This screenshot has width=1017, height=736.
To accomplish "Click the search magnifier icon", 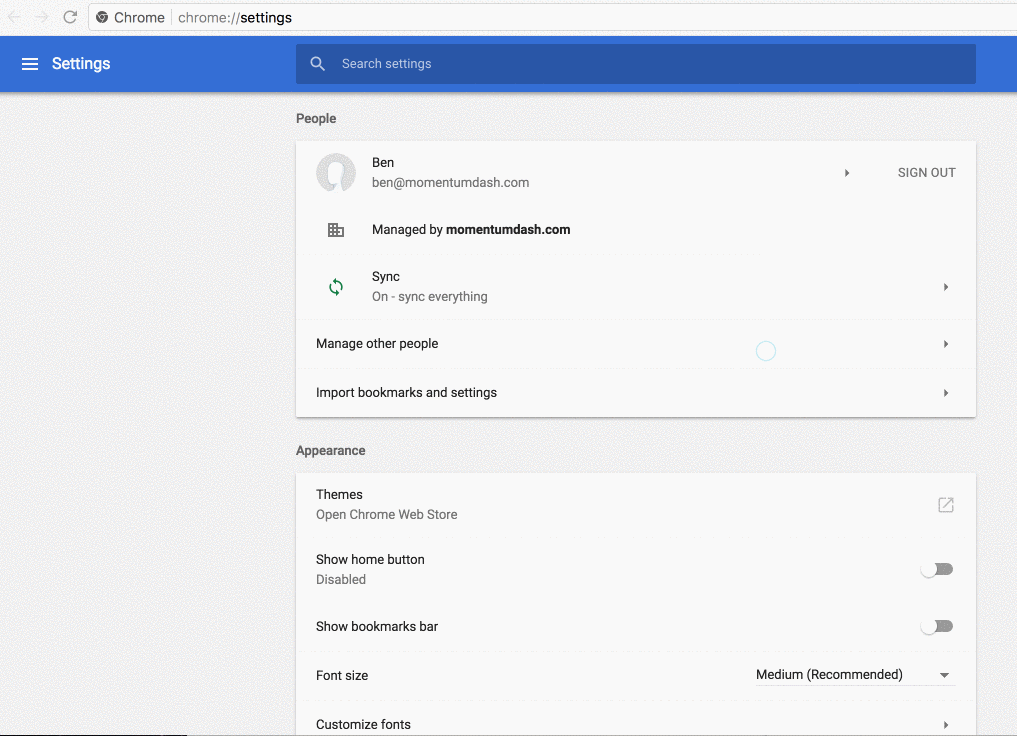I will [x=317, y=64].
